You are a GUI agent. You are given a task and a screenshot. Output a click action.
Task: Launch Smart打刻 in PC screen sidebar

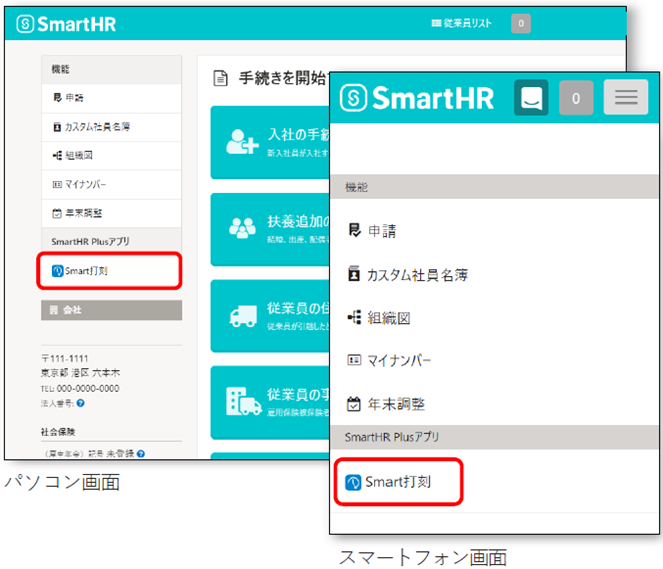tap(109, 271)
